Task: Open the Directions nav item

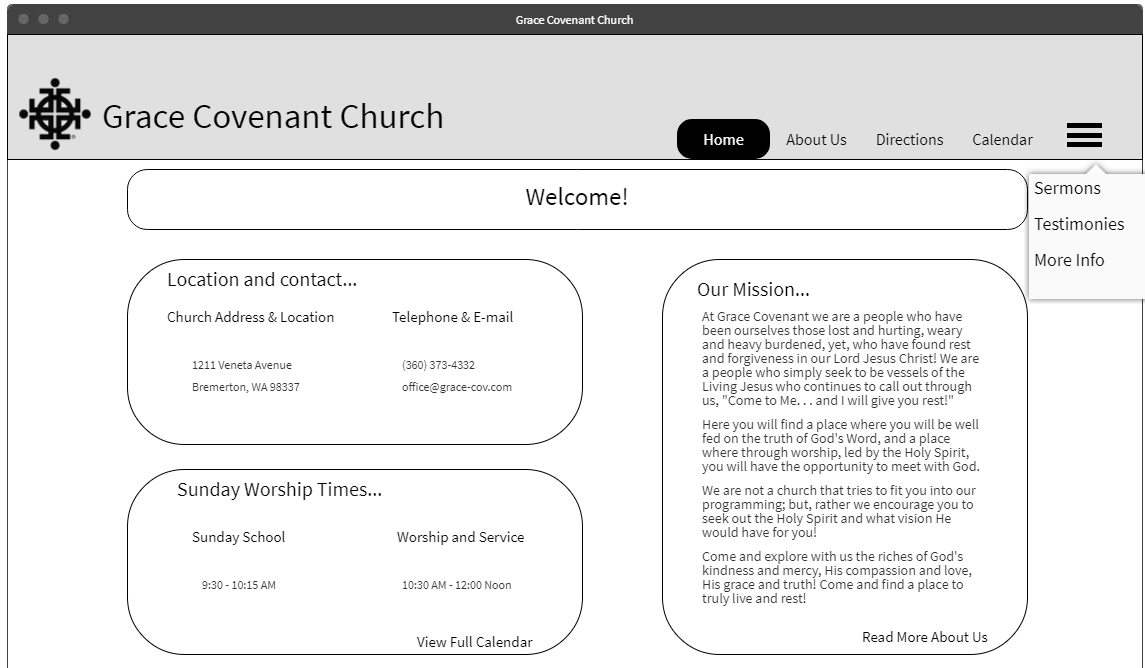Action: 909,139
